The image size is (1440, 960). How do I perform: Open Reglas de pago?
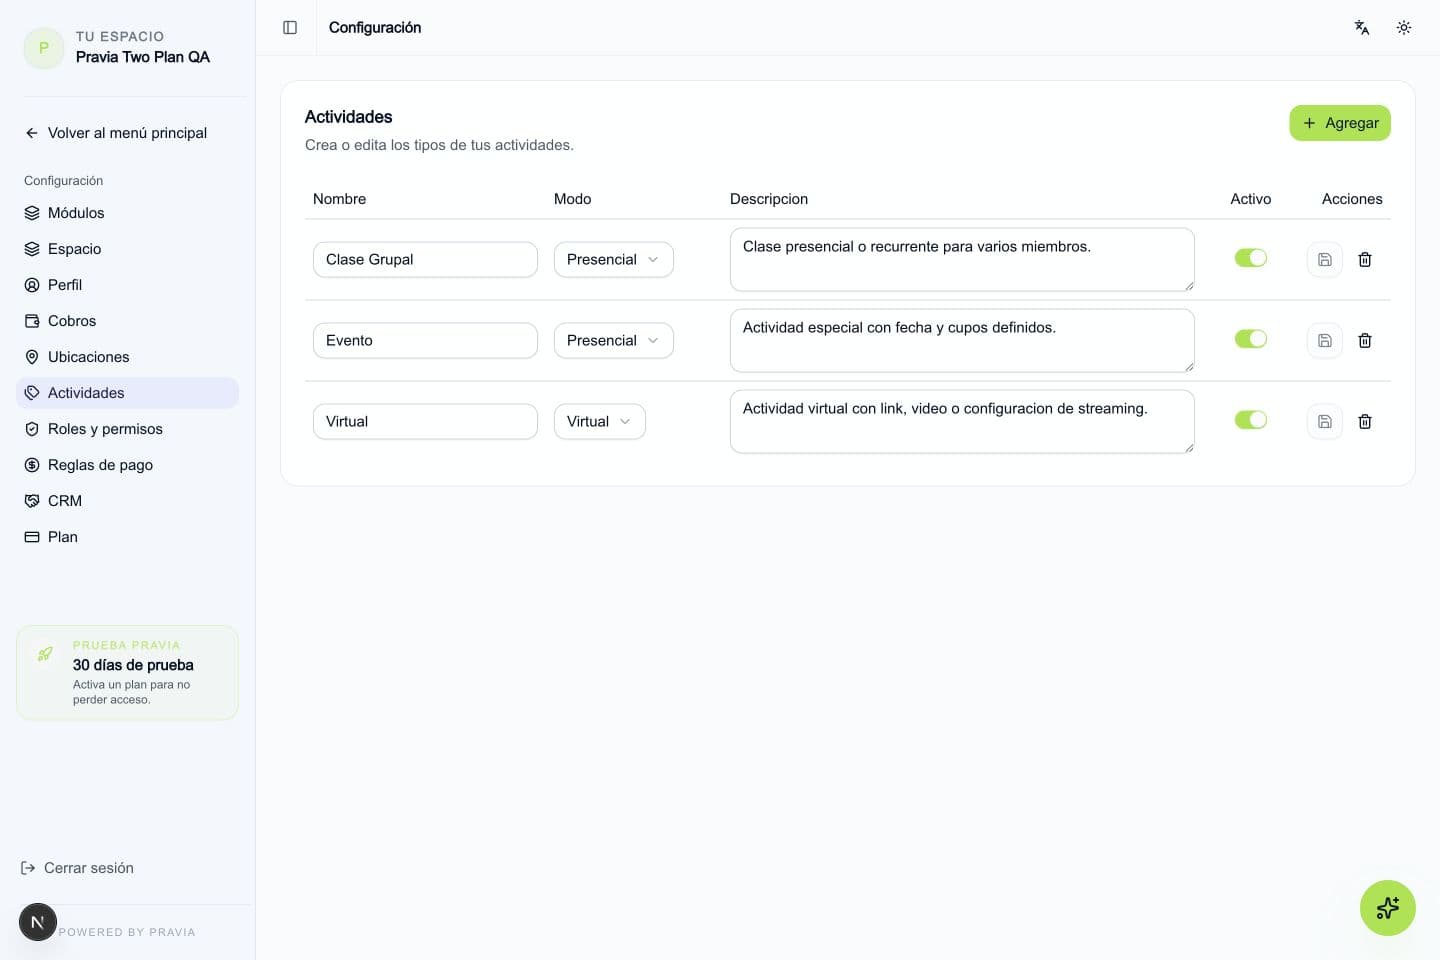pos(128,465)
